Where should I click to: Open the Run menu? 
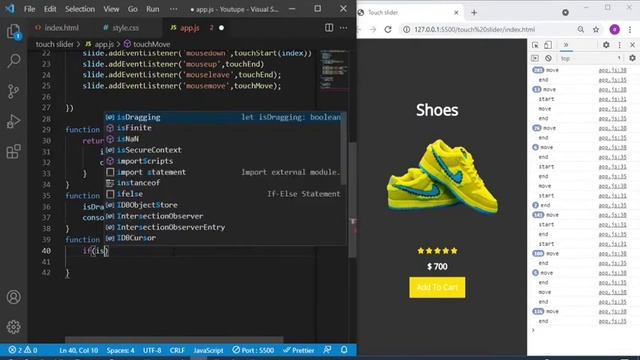pyautogui.click(x=153, y=9)
